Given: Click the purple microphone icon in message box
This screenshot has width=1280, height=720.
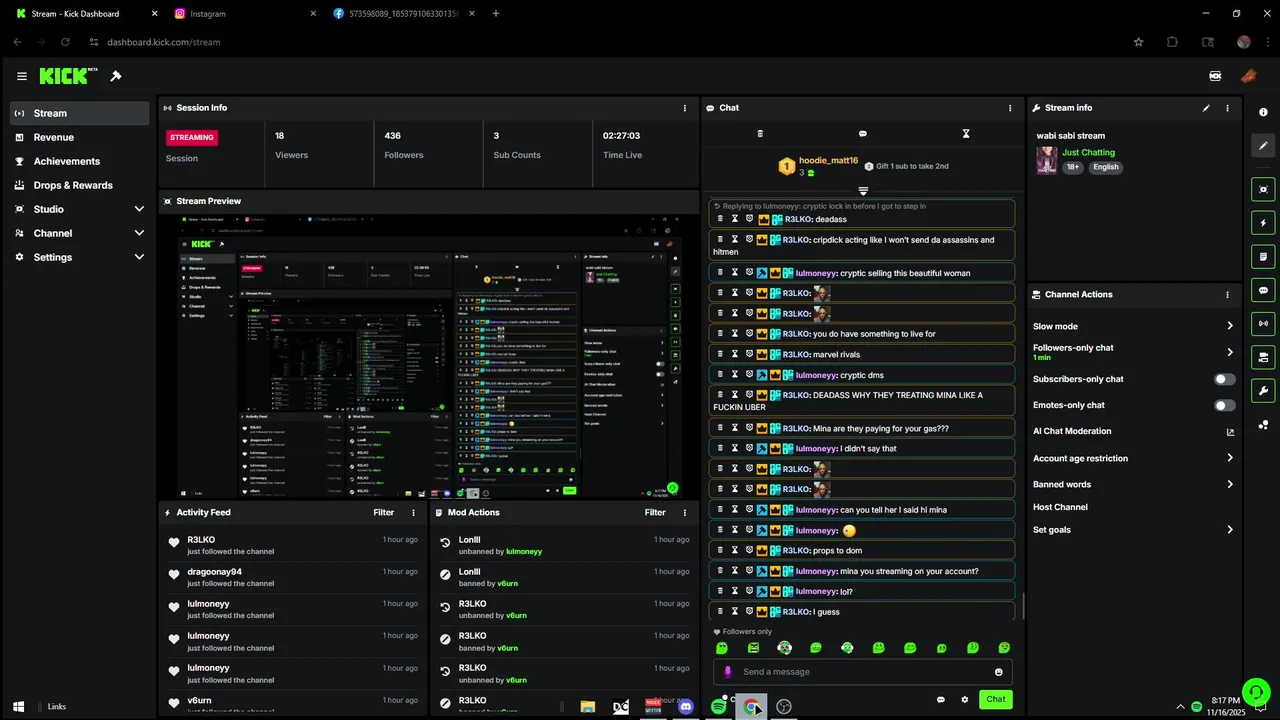Looking at the screenshot, I should tap(728, 672).
